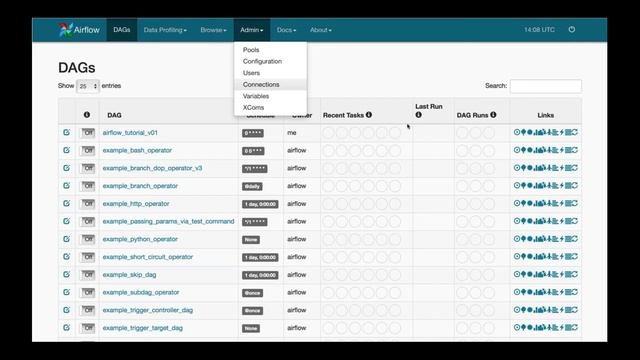
Task: Click the '1 day, 0:00:00' schedule badge for example_http_operator
Action: (260, 204)
